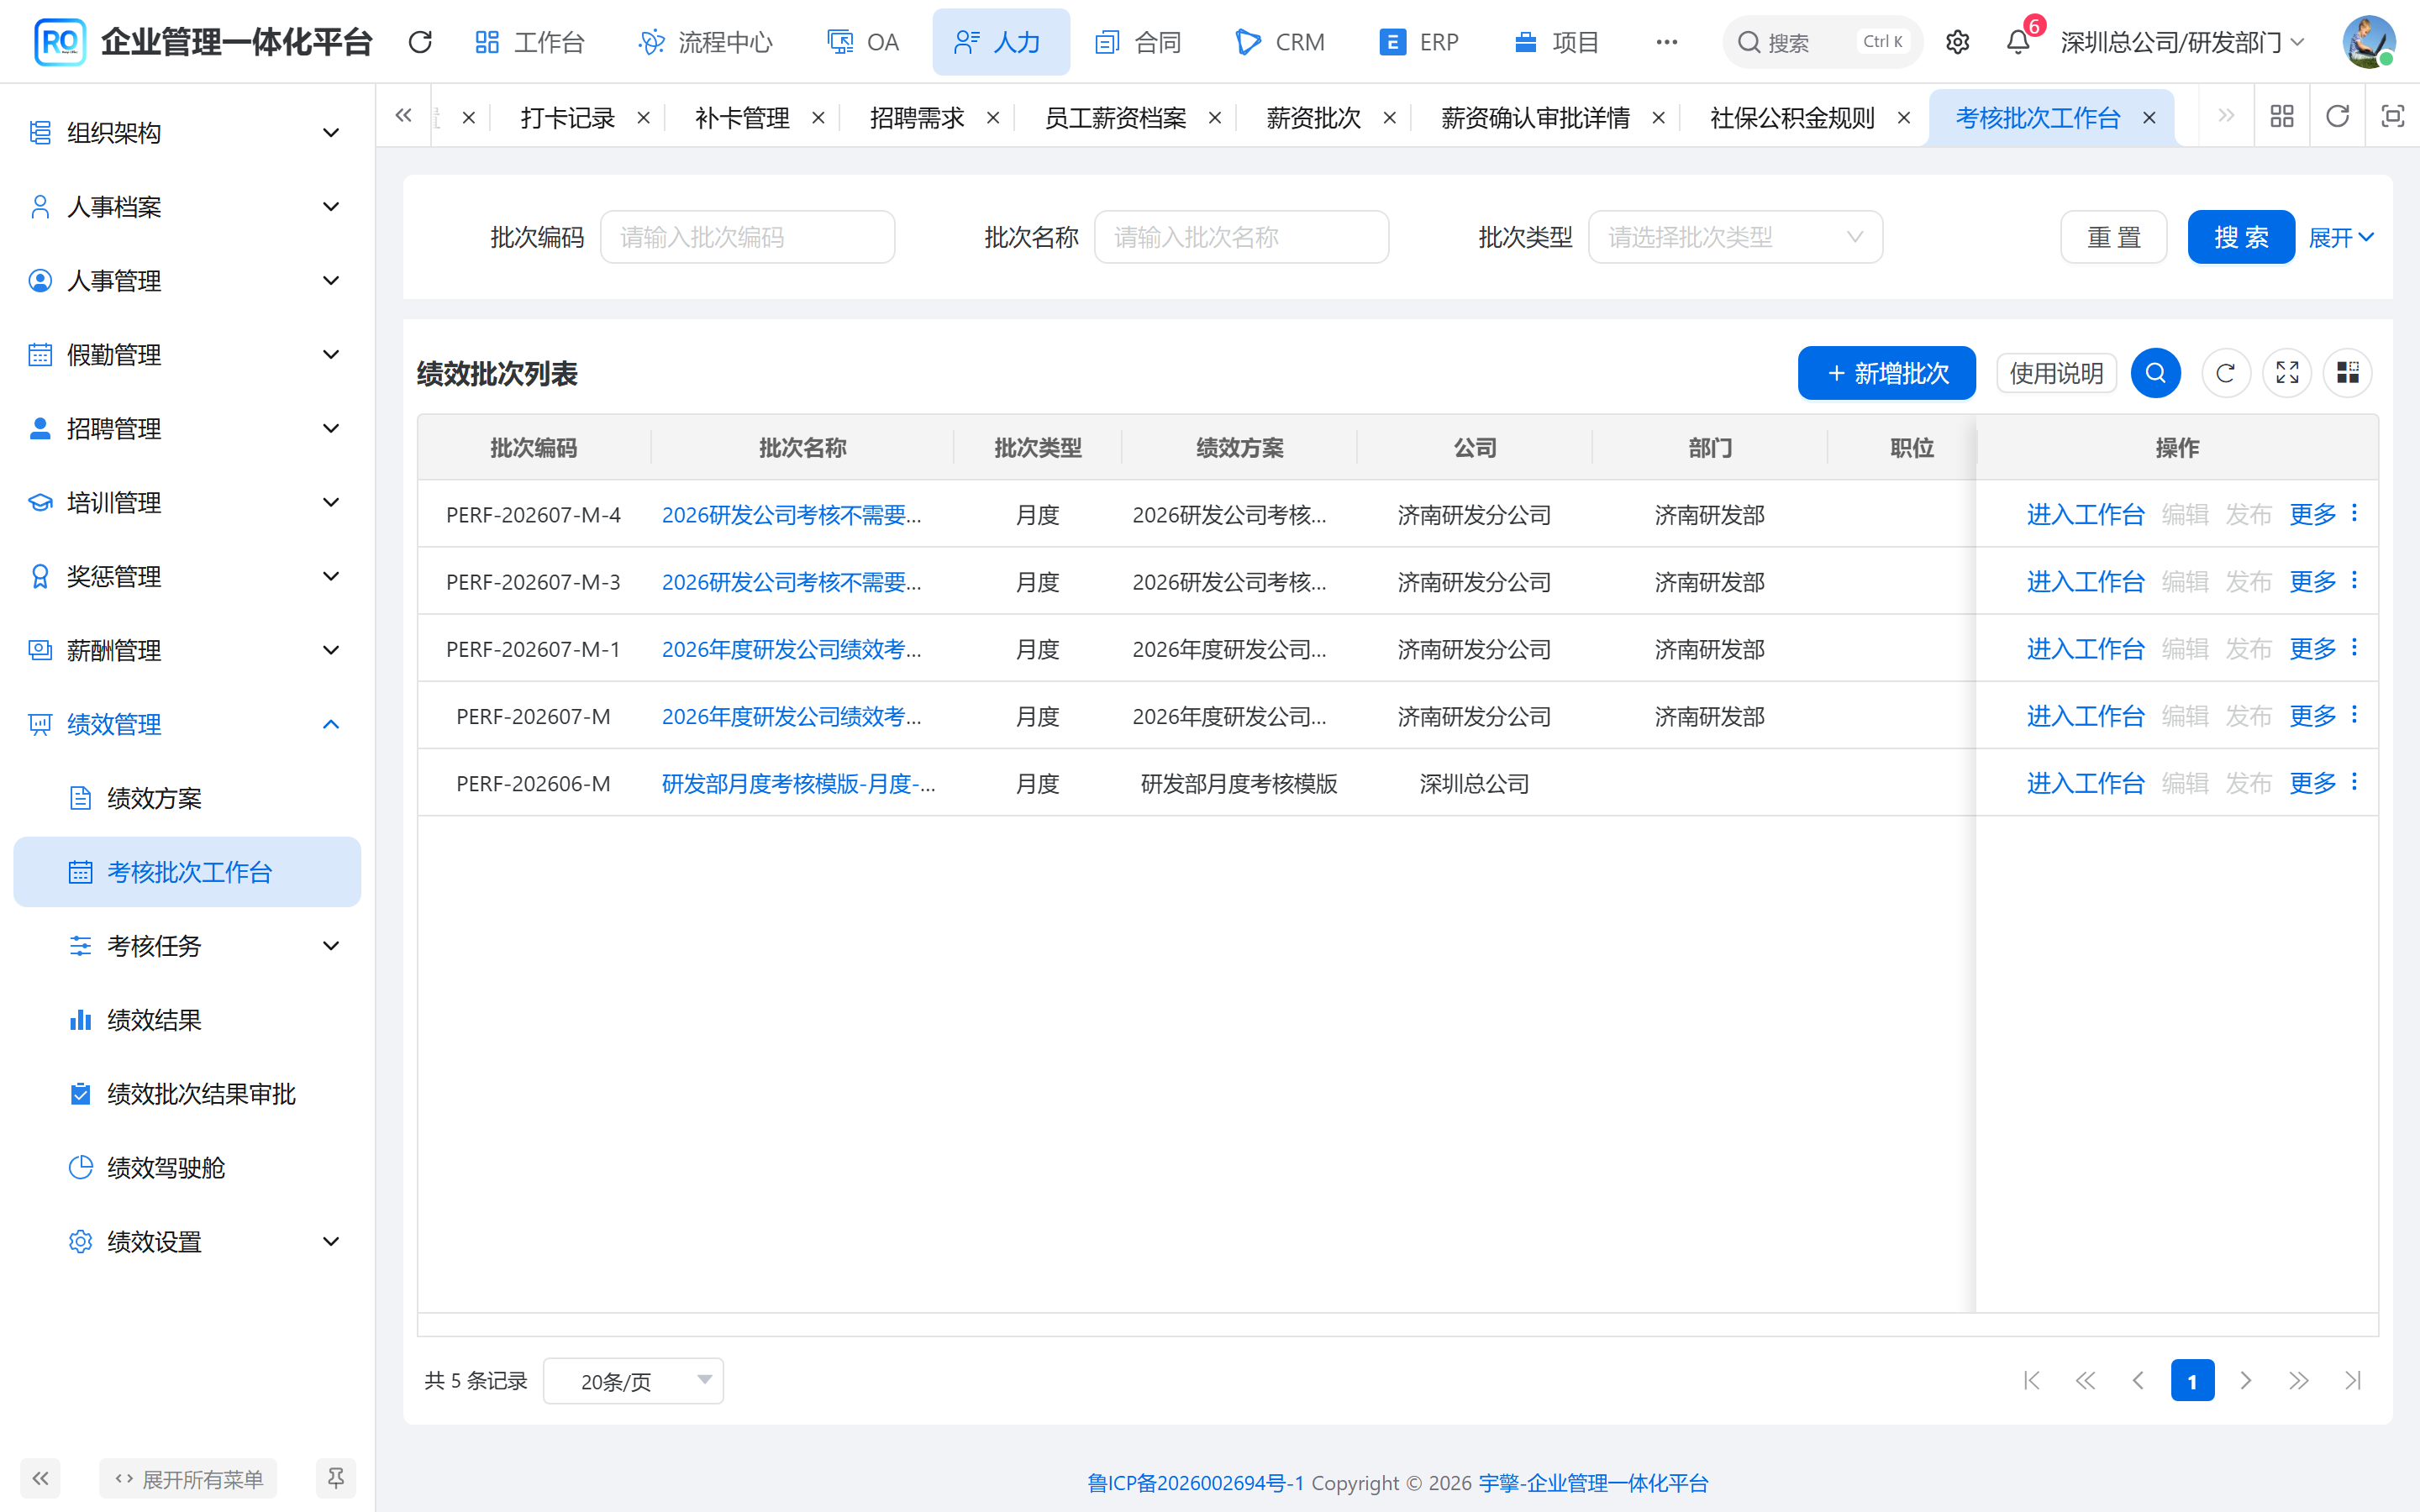Open the 绩效驾驶舱 menu item
The width and height of the screenshot is (2420, 1512).
[x=187, y=1168]
